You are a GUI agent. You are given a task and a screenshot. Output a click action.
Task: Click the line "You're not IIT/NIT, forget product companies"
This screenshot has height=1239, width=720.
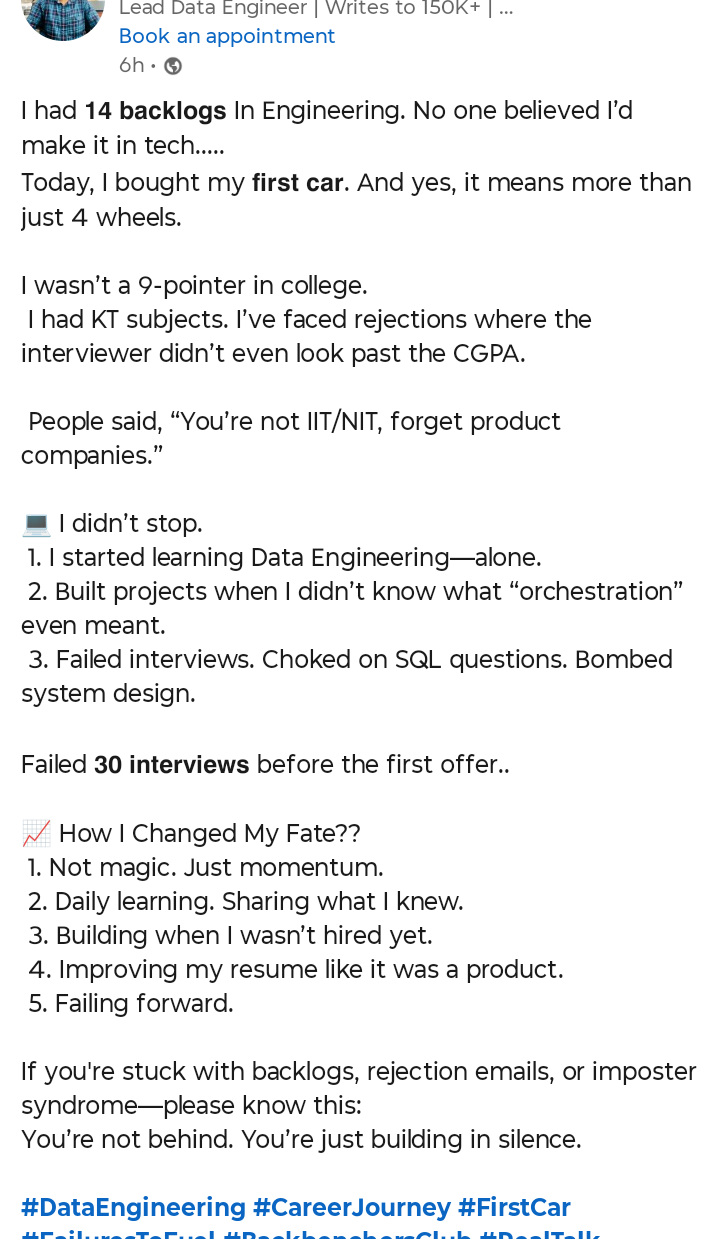[x=291, y=438]
